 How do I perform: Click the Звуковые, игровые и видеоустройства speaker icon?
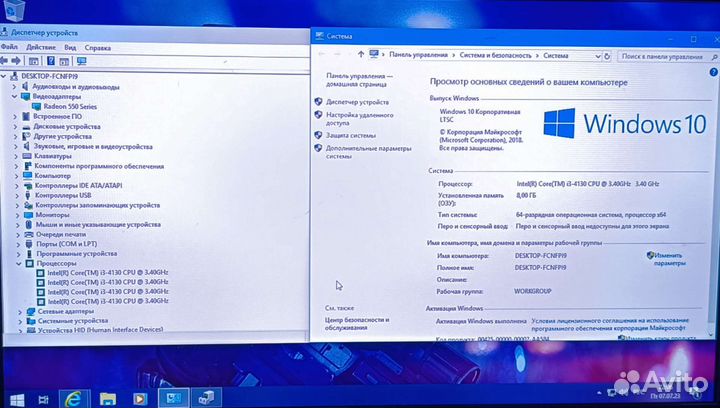(26, 146)
